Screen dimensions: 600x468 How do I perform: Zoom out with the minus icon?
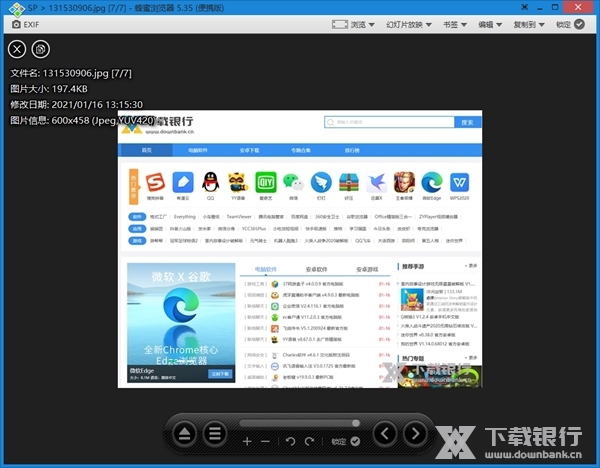coord(265,441)
